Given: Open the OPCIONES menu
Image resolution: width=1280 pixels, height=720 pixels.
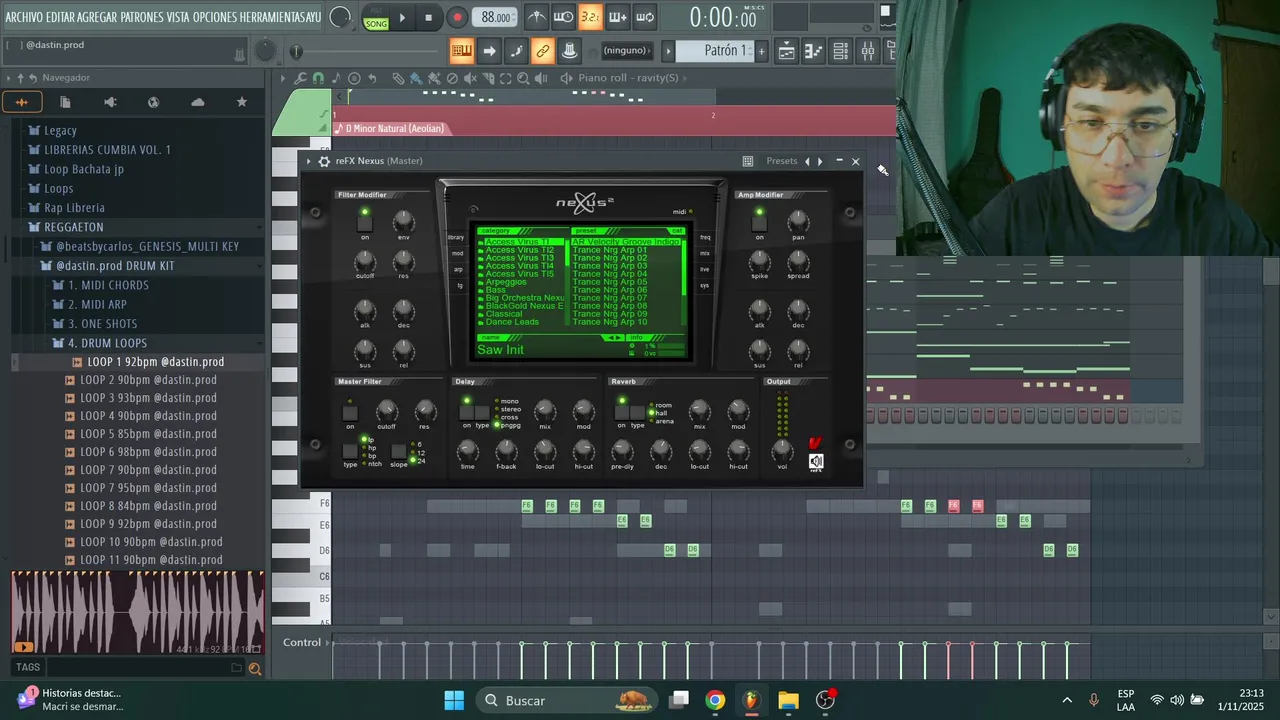Looking at the screenshot, I should coord(215,18).
